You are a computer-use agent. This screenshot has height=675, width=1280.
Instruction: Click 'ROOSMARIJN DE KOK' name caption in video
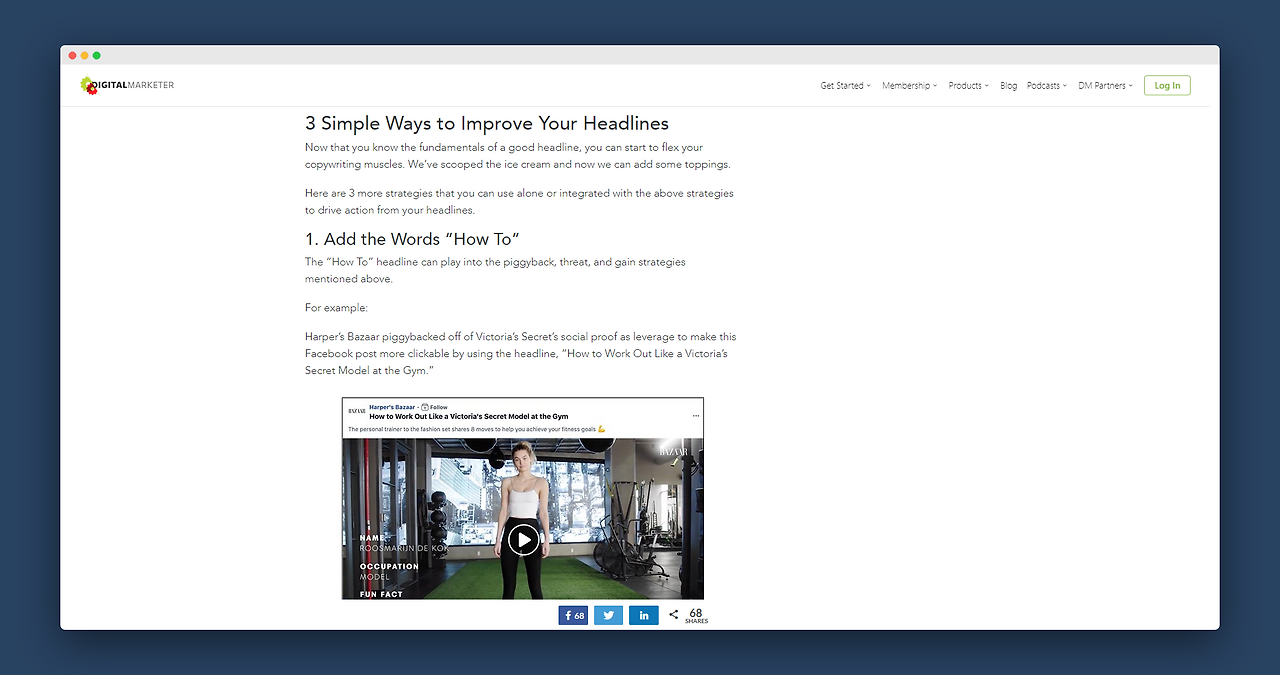pos(404,549)
